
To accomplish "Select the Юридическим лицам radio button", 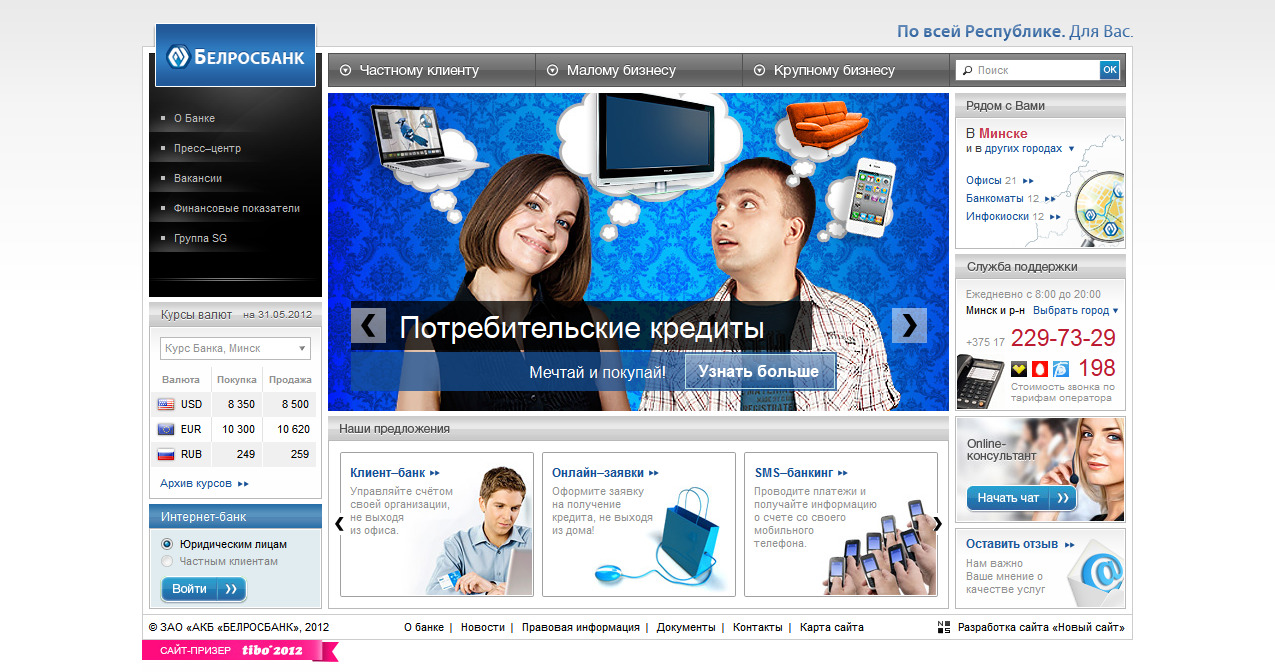I will [x=167, y=544].
